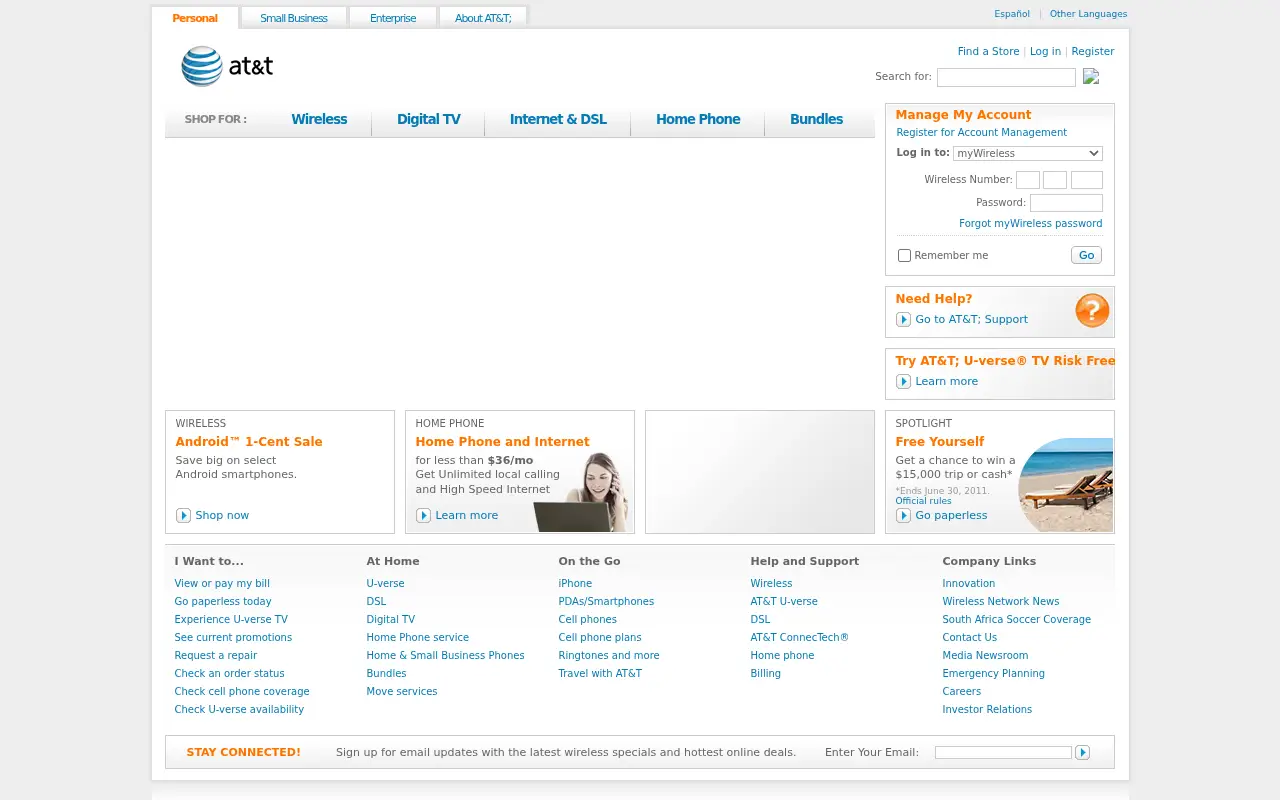Screen dimensions: 1280x800
Task: Open Investor Relations link
Action: (987, 710)
